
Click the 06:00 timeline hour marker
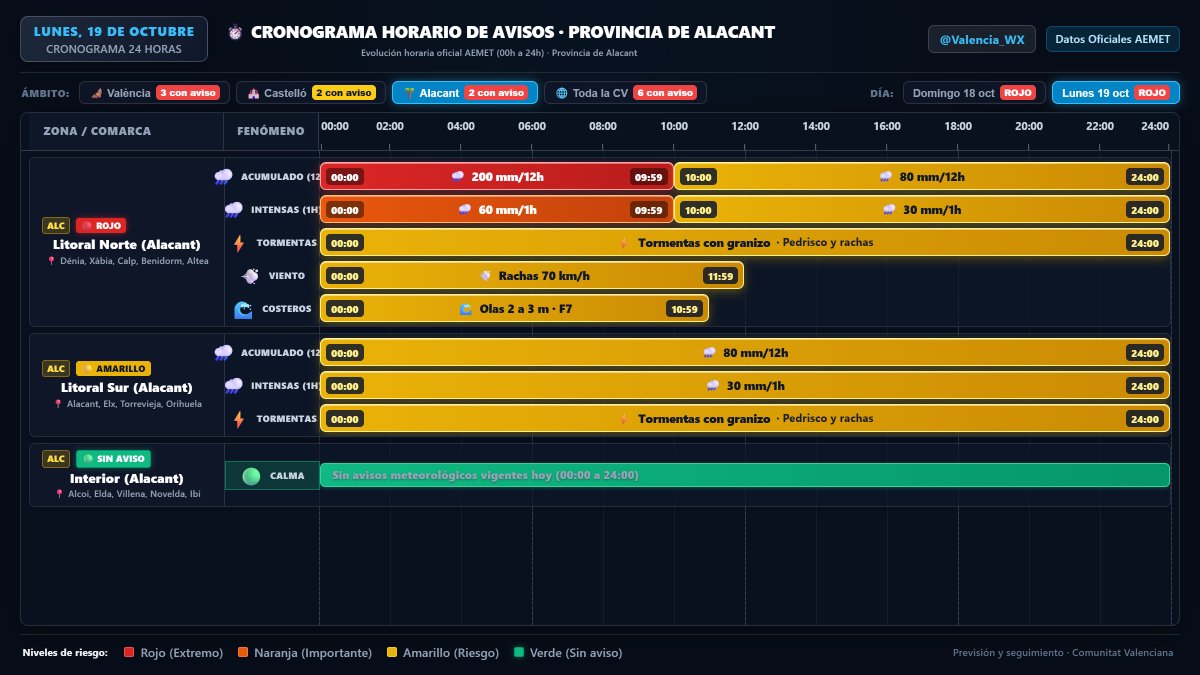[x=532, y=126]
